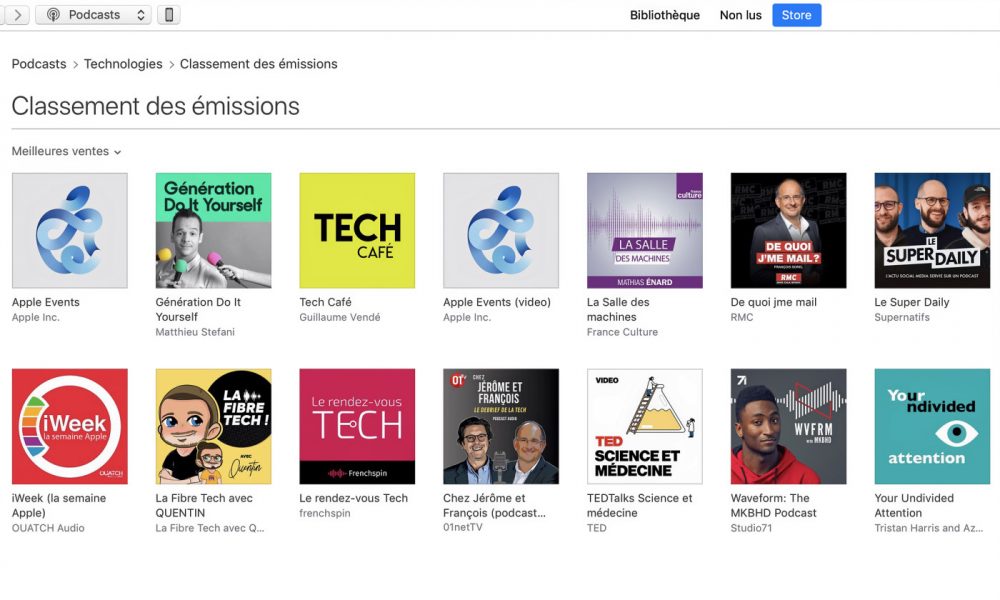Click the iPhone device icon
The height and width of the screenshot is (600, 1000).
169,15
